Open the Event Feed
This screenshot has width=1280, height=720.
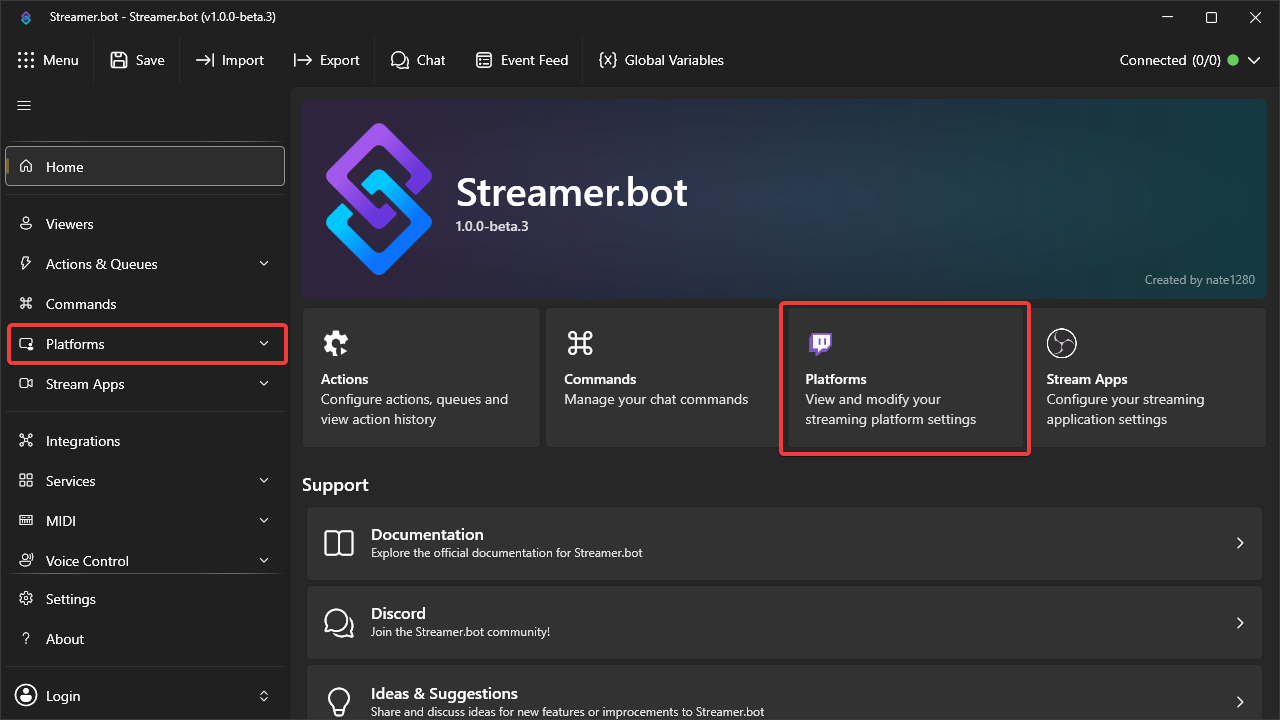[x=521, y=60]
